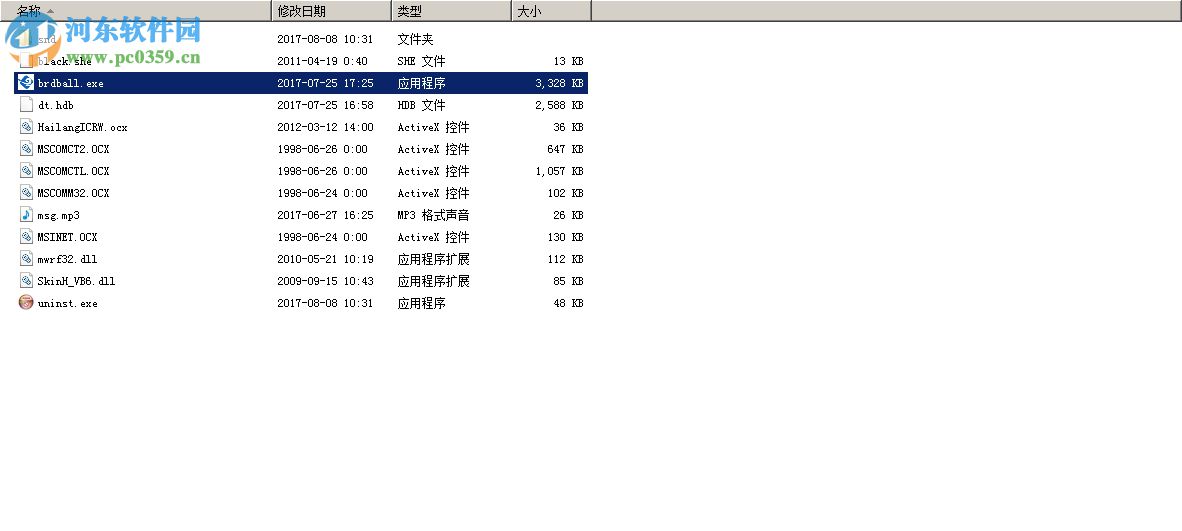Sort by the 修改日期 column header
The height and width of the screenshot is (531, 1182).
[x=332, y=11]
